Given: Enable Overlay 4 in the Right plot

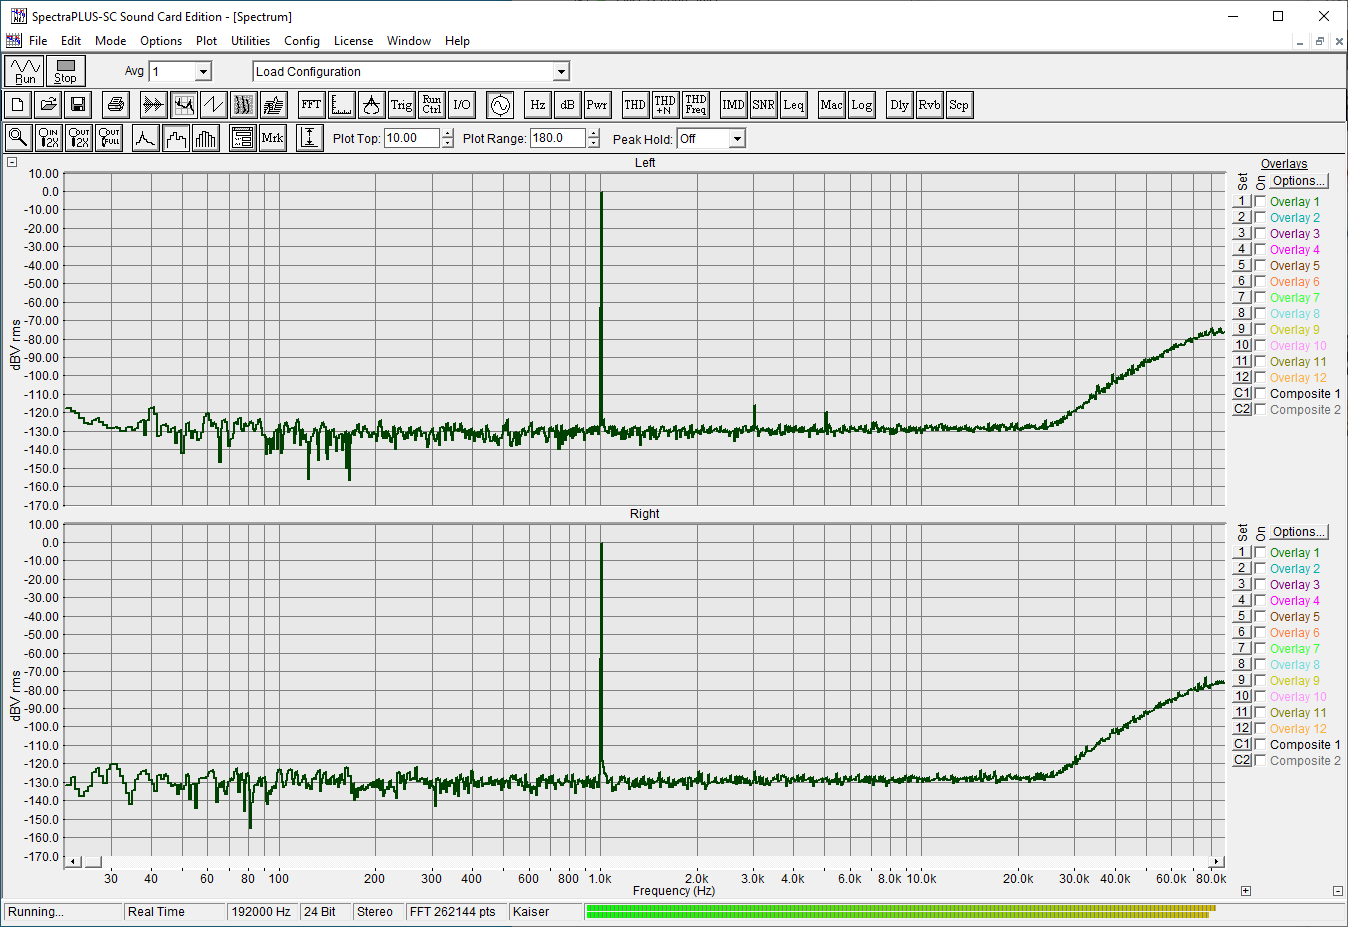Looking at the screenshot, I should coord(1260,600).
